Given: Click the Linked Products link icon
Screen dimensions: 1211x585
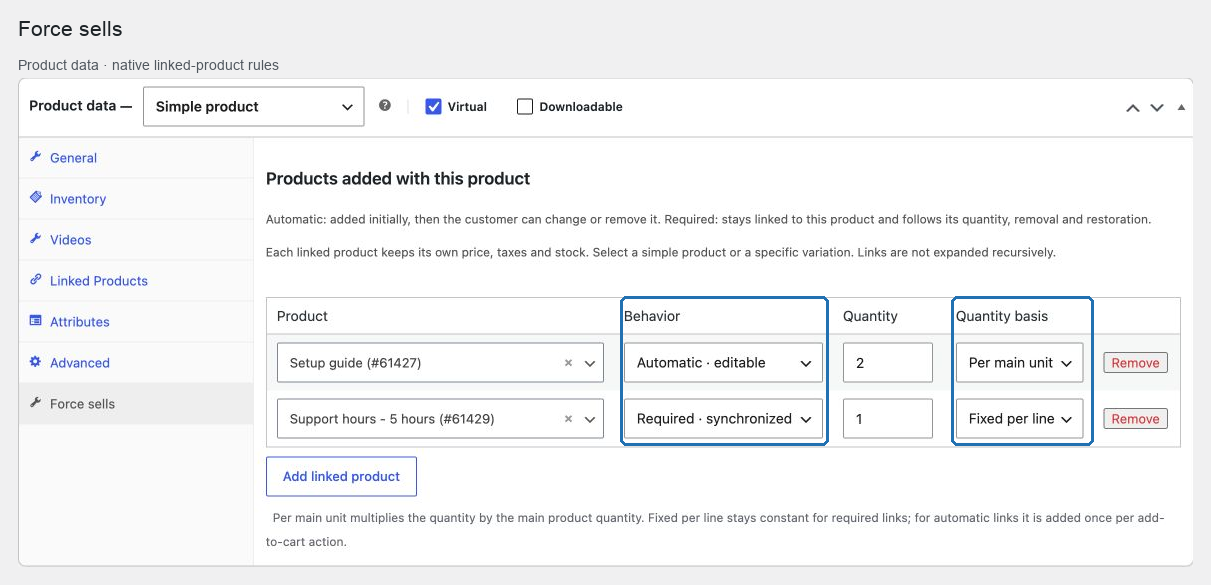Looking at the screenshot, I should click(36, 280).
